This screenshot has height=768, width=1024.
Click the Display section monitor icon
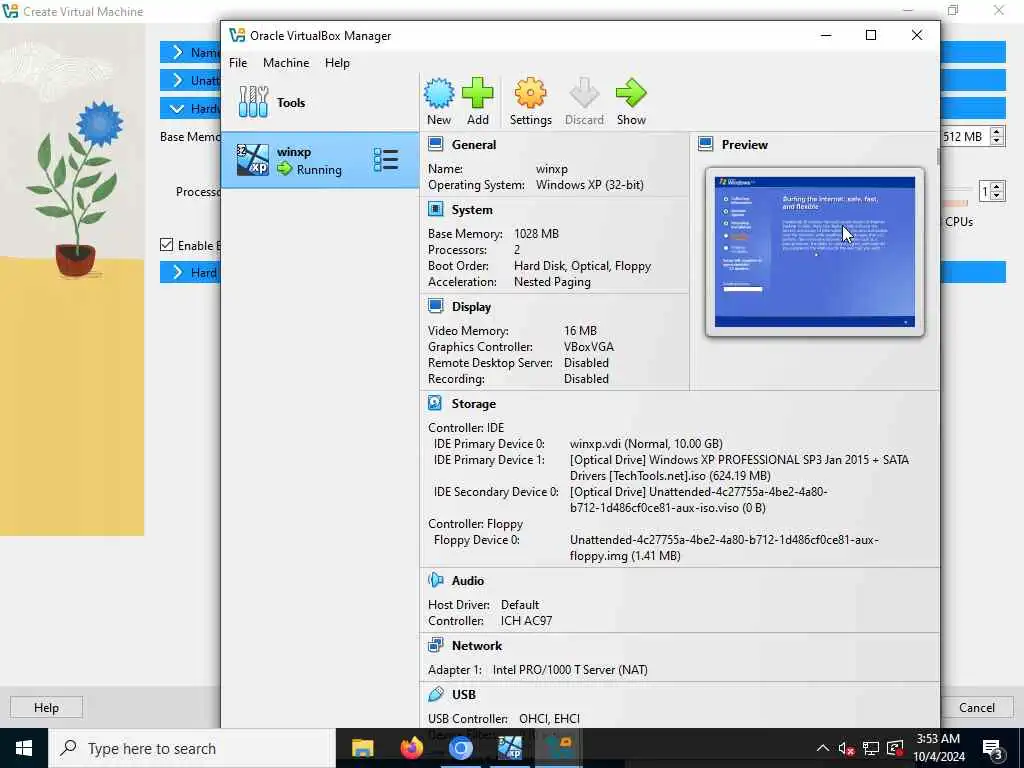436,306
